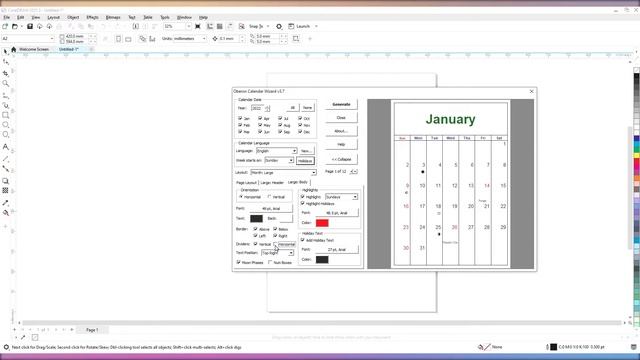640x360 pixels.
Task: Select the Shape edit tool
Action: pyautogui.click(x=5, y=62)
